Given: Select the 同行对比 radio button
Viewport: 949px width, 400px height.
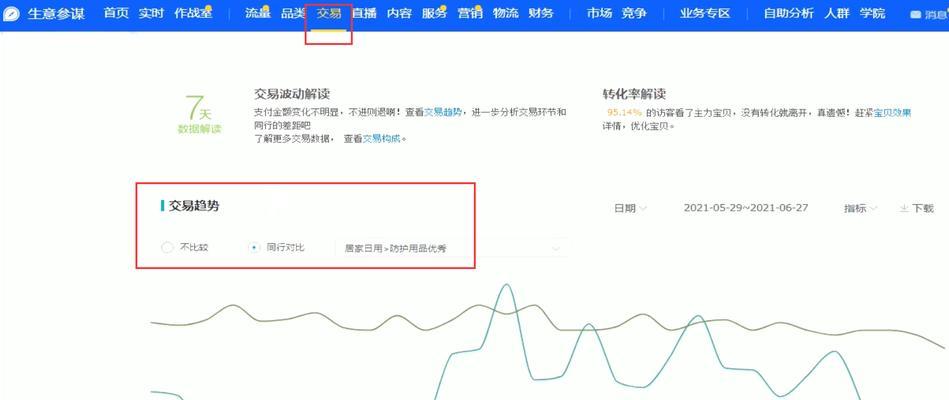Looking at the screenshot, I should tap(254, 248).
